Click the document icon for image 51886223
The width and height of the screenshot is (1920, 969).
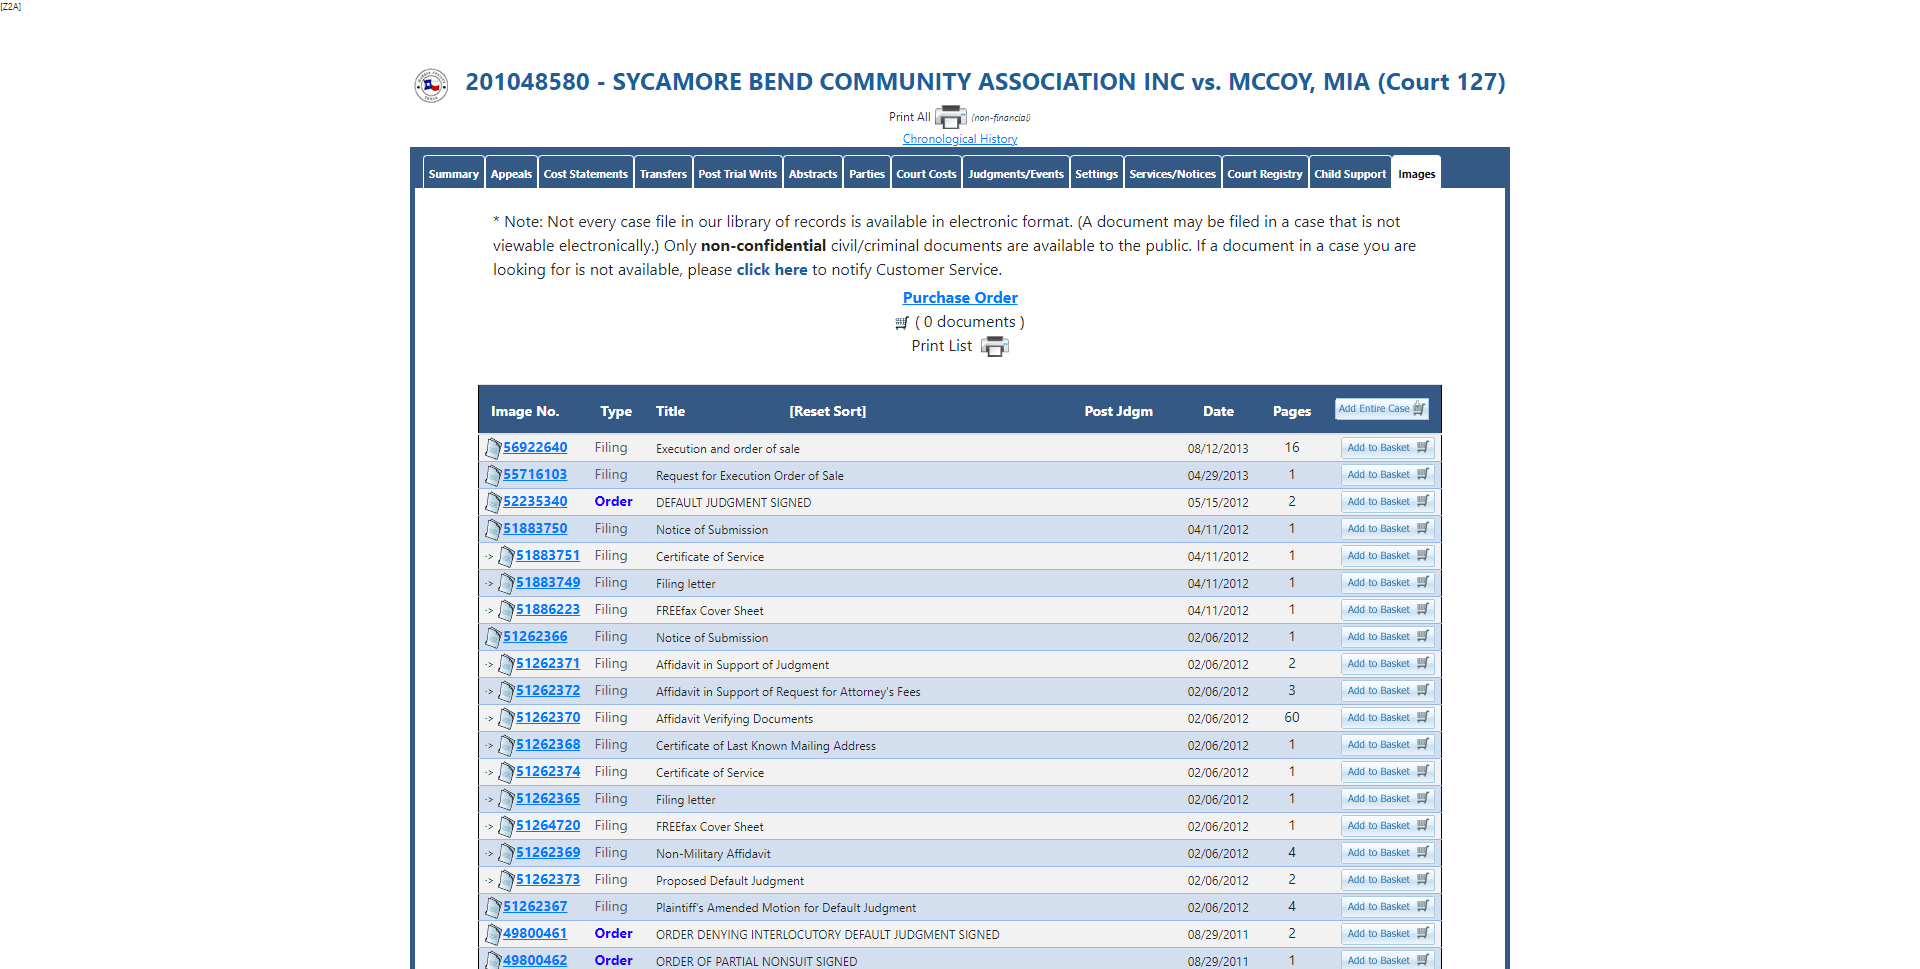tap(506, 610)
